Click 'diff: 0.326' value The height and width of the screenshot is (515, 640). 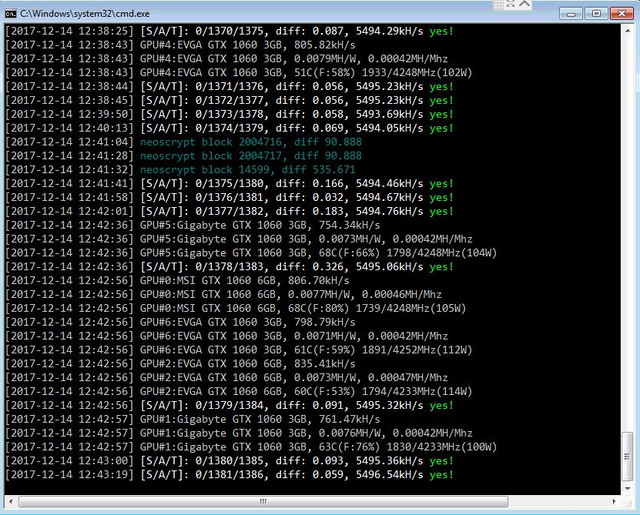tap(309, 267)
